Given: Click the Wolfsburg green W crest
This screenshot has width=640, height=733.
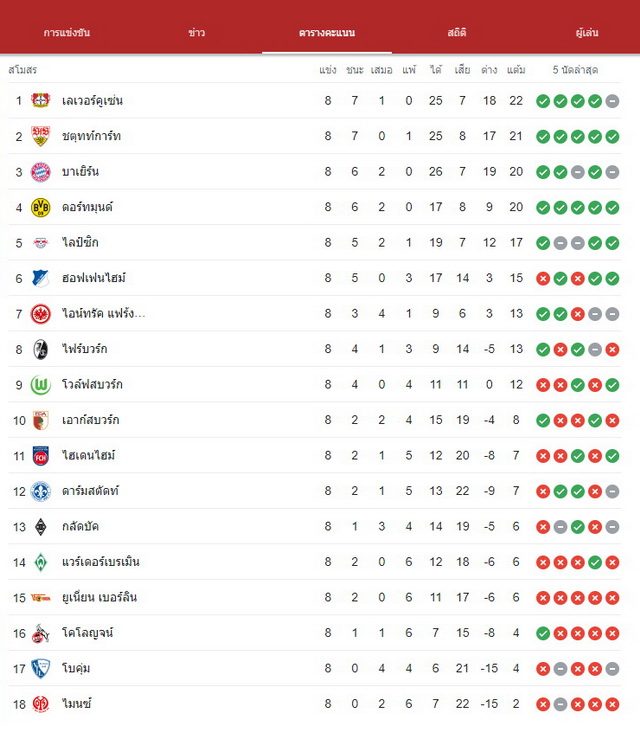Looking at the screenshot, I should (x=41, y=385).
